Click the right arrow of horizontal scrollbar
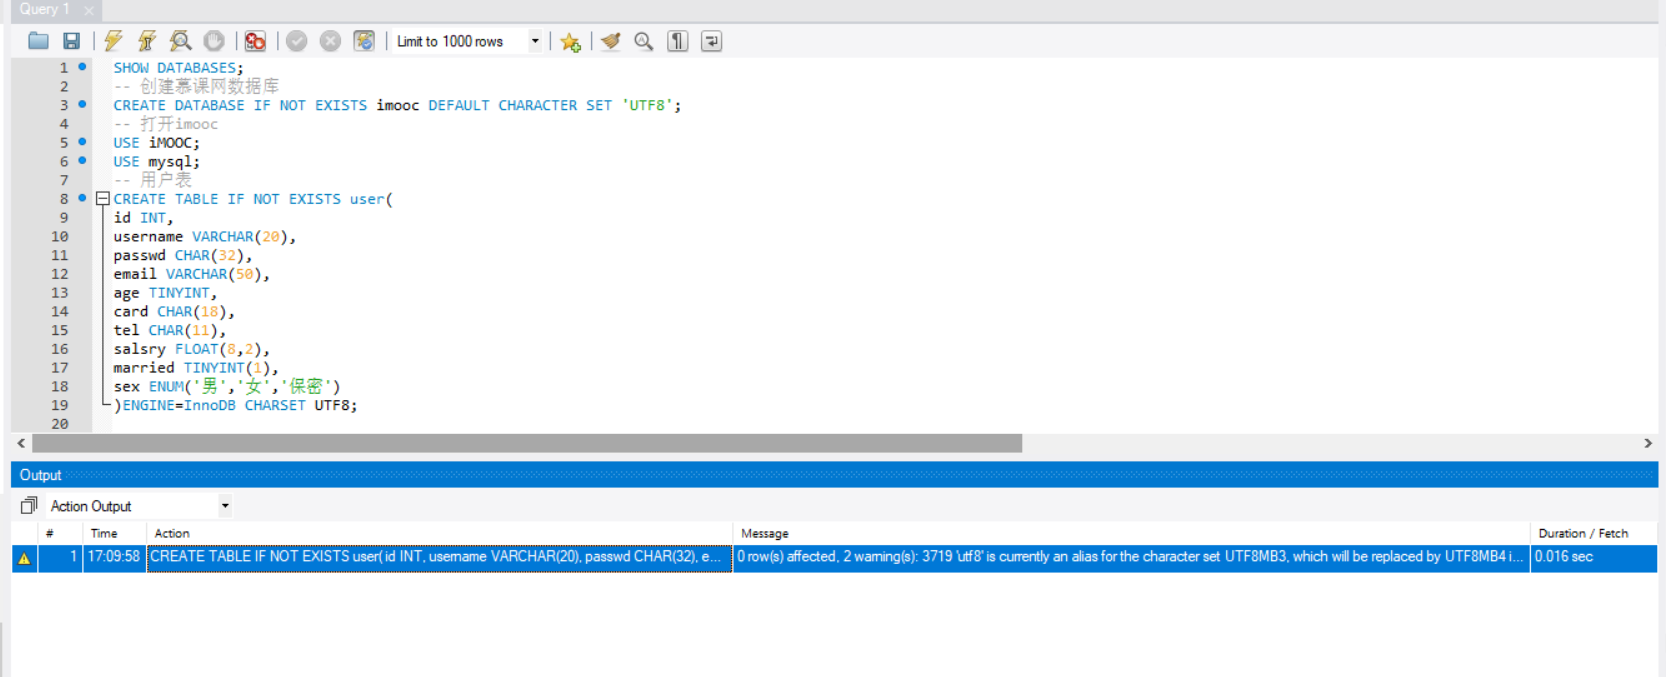This screenshot has width=1666, height=677. click(1648, 443)
